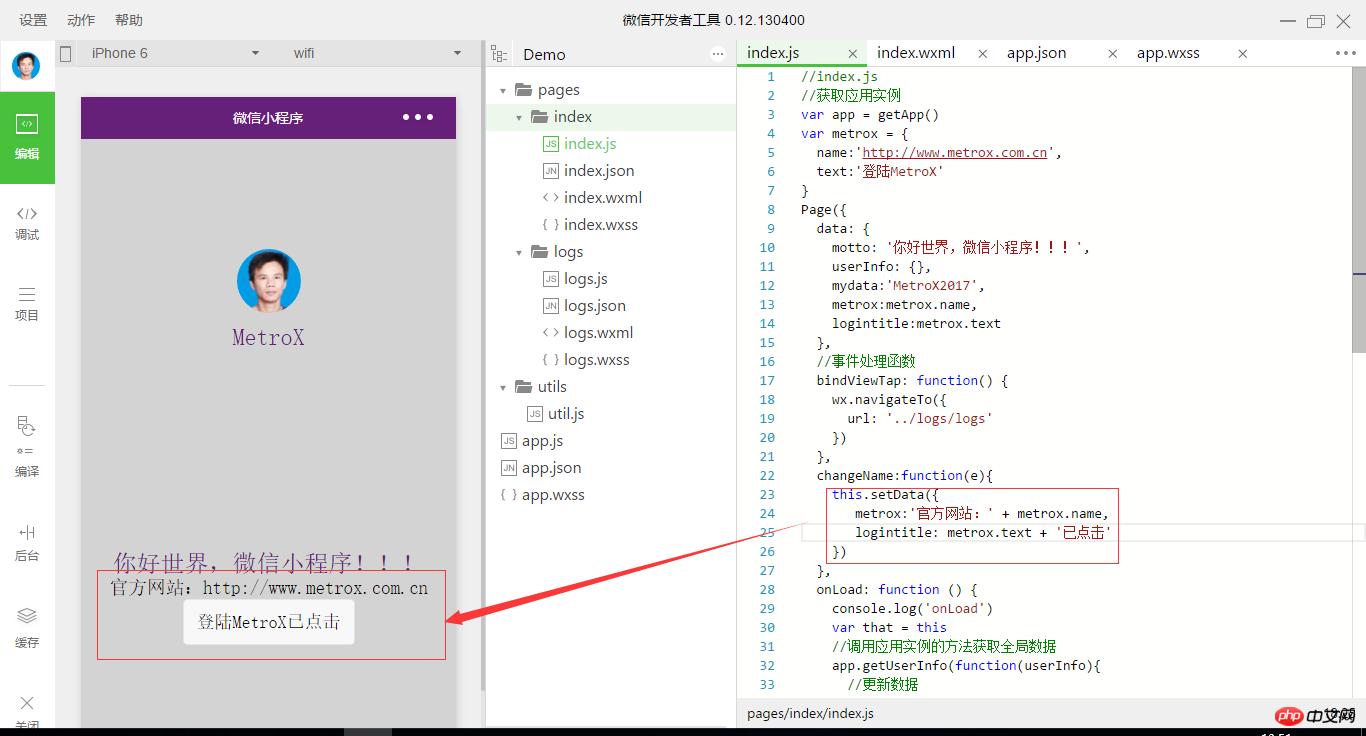Screen dimensions: 1366x736
Task: Switch to 调试 (Debug) sidebar panel
Action: coord(27,222)
